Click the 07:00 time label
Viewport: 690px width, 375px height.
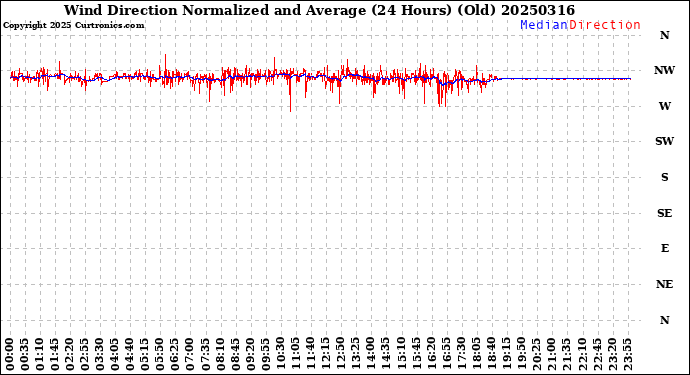(x=190, y=355)
